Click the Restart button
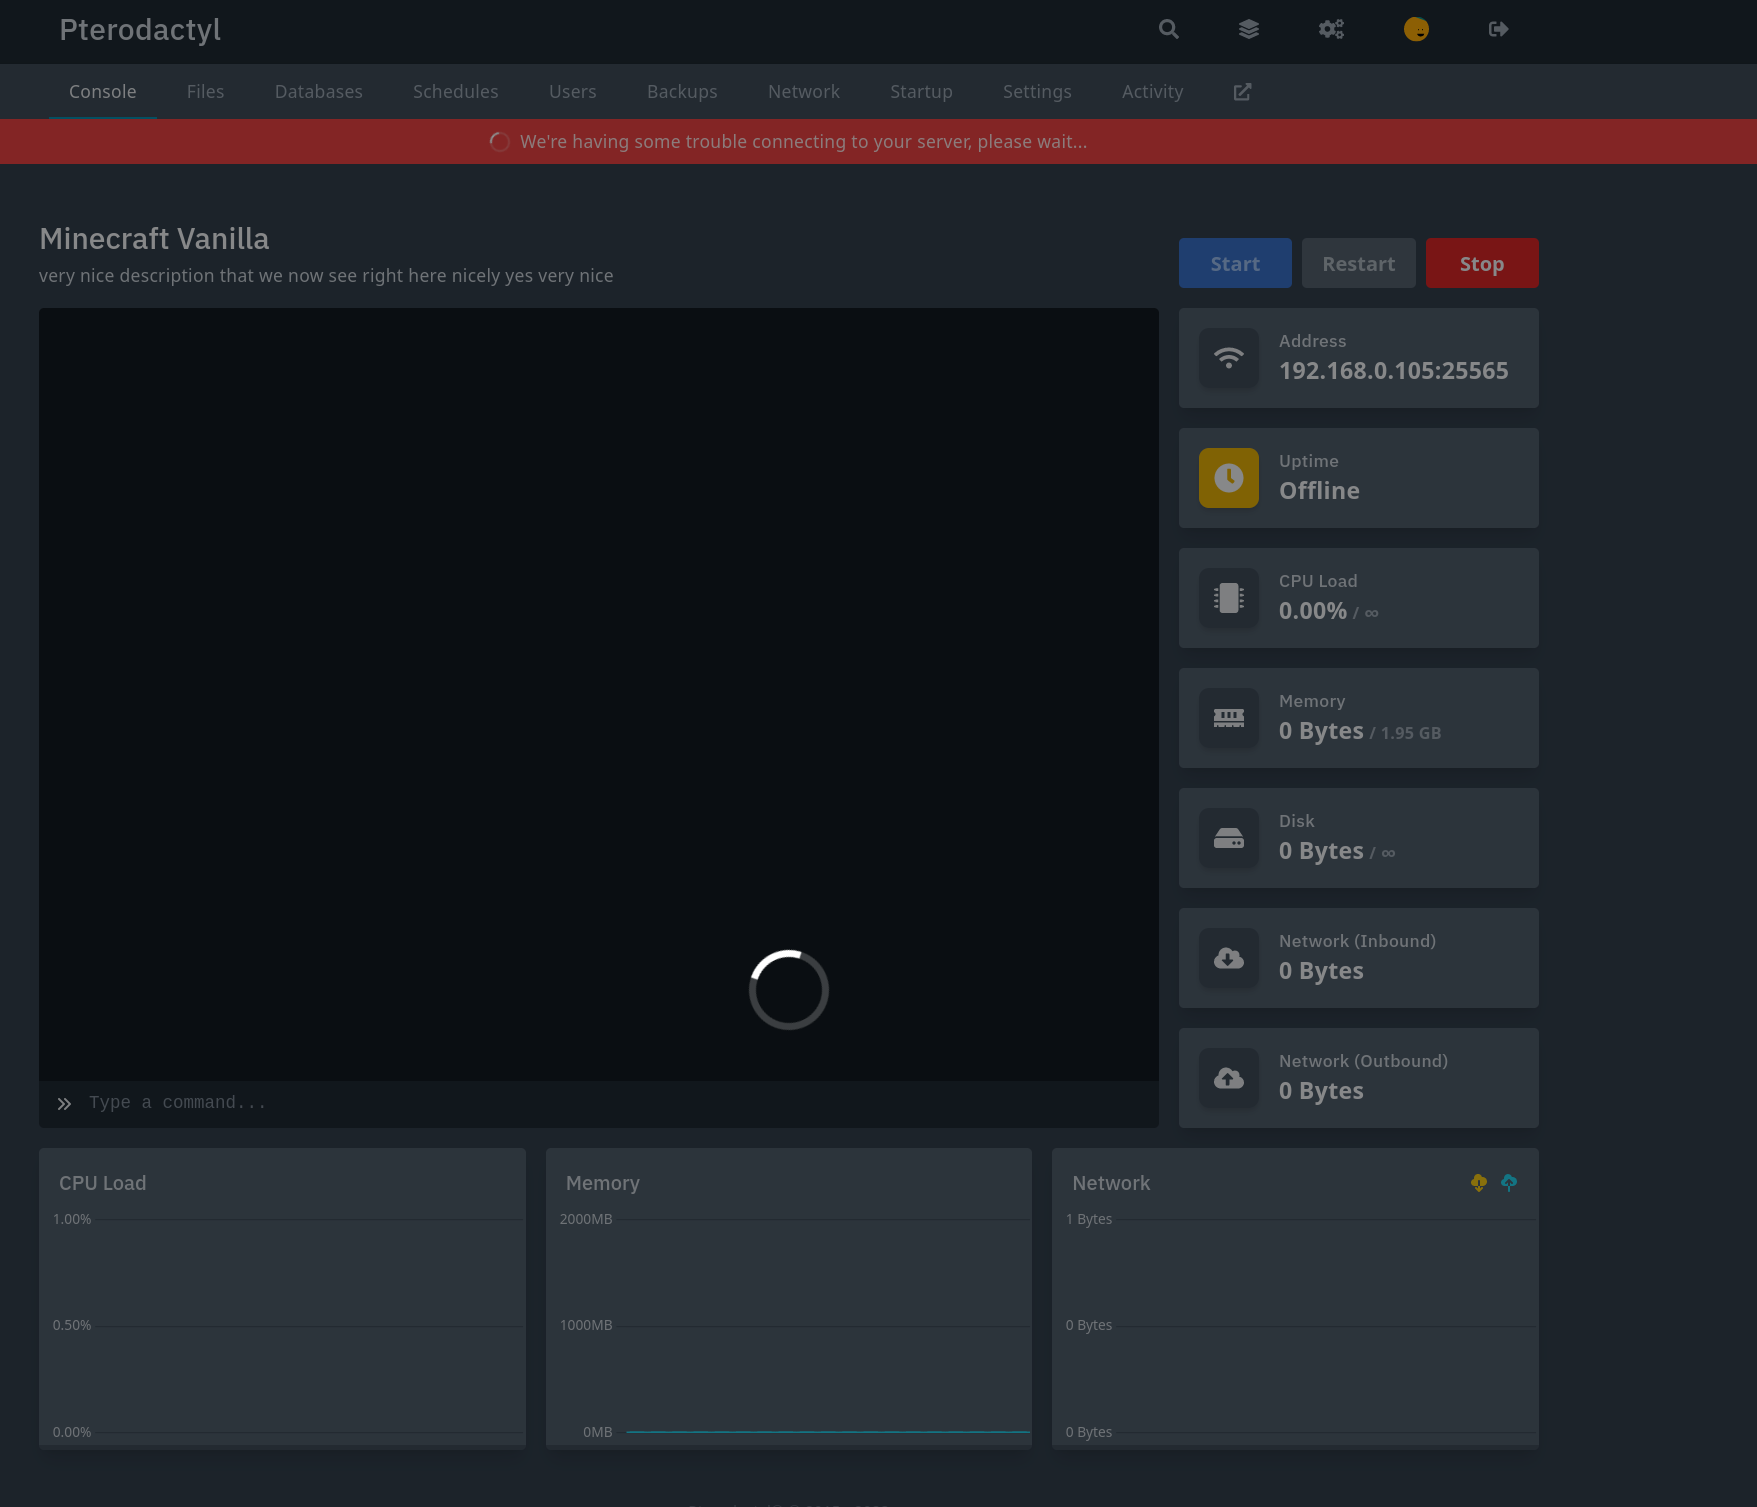This screenshot has width=1757, height=1507. click(x=1359, y=264)
